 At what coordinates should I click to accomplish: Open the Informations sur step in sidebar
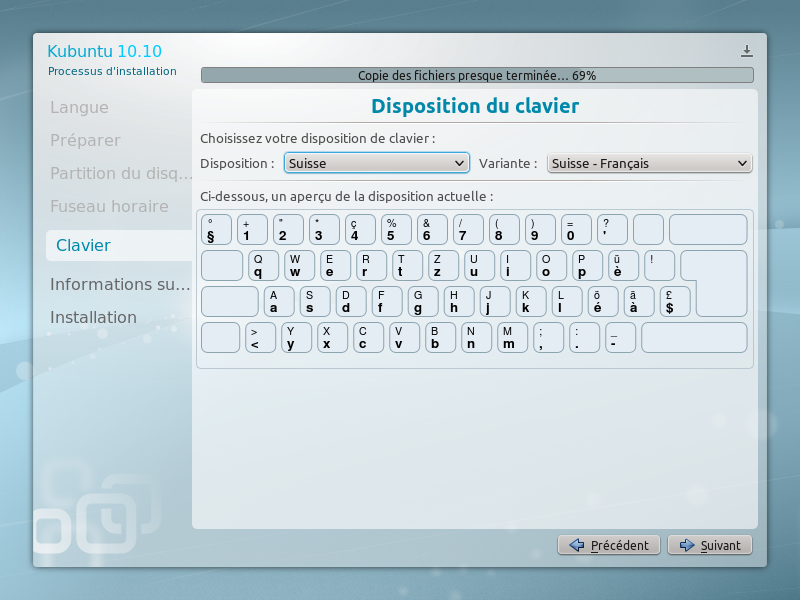(120, 284)
